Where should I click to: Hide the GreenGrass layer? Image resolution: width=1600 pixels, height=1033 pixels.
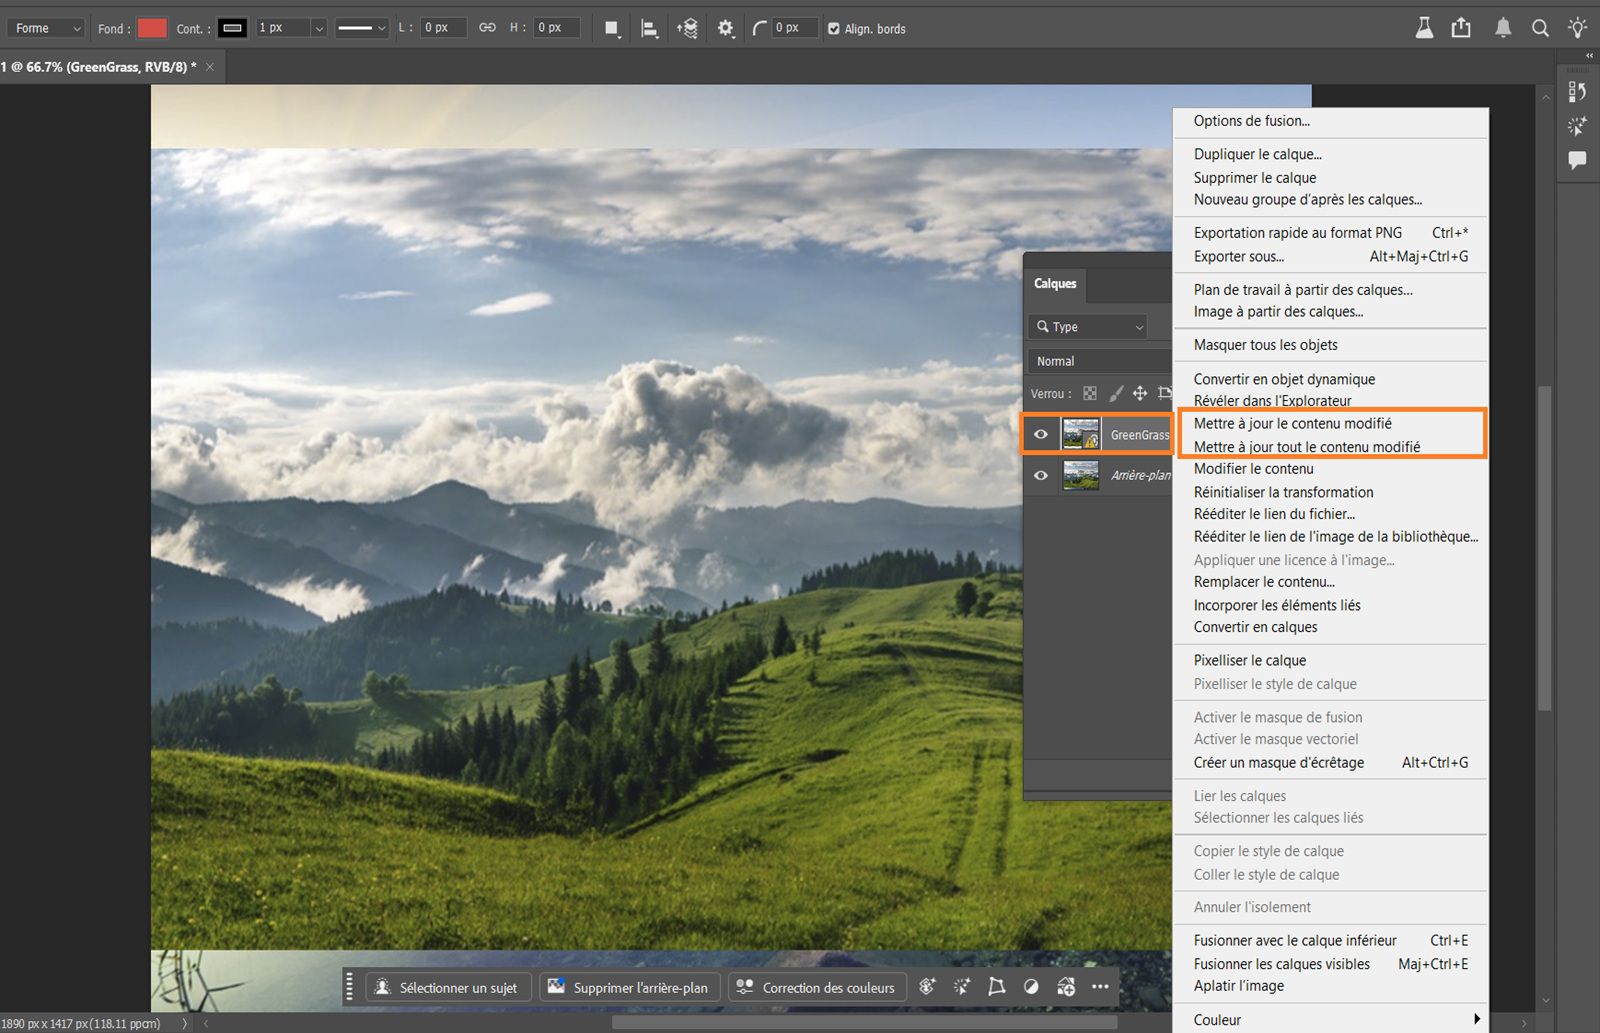click(x=1041, y=435)
